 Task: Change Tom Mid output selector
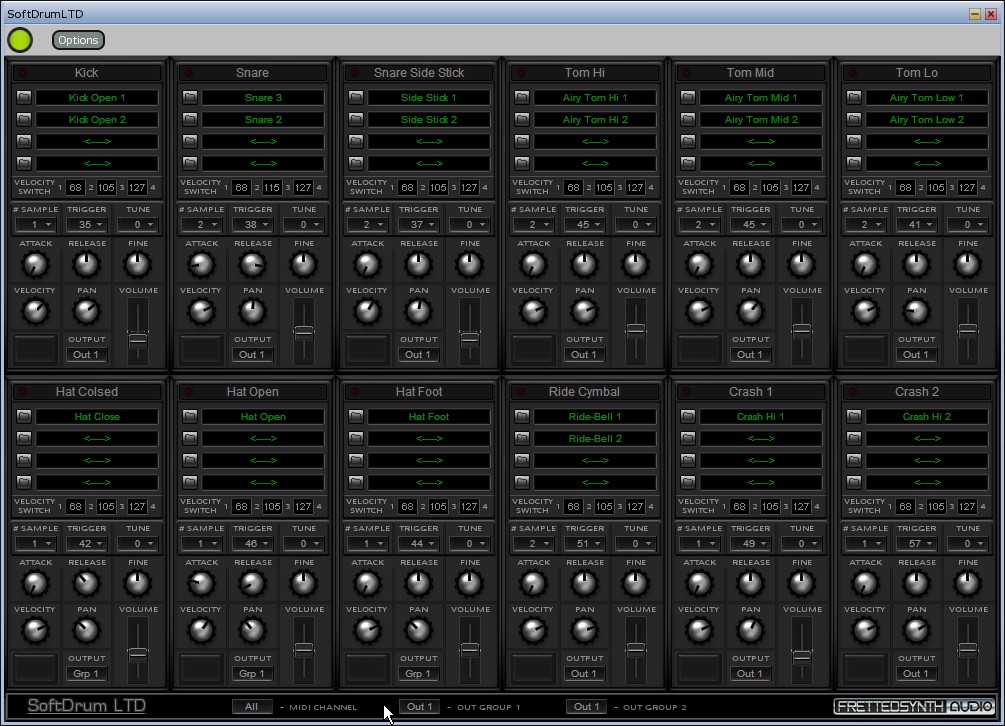tap(750, 354)
